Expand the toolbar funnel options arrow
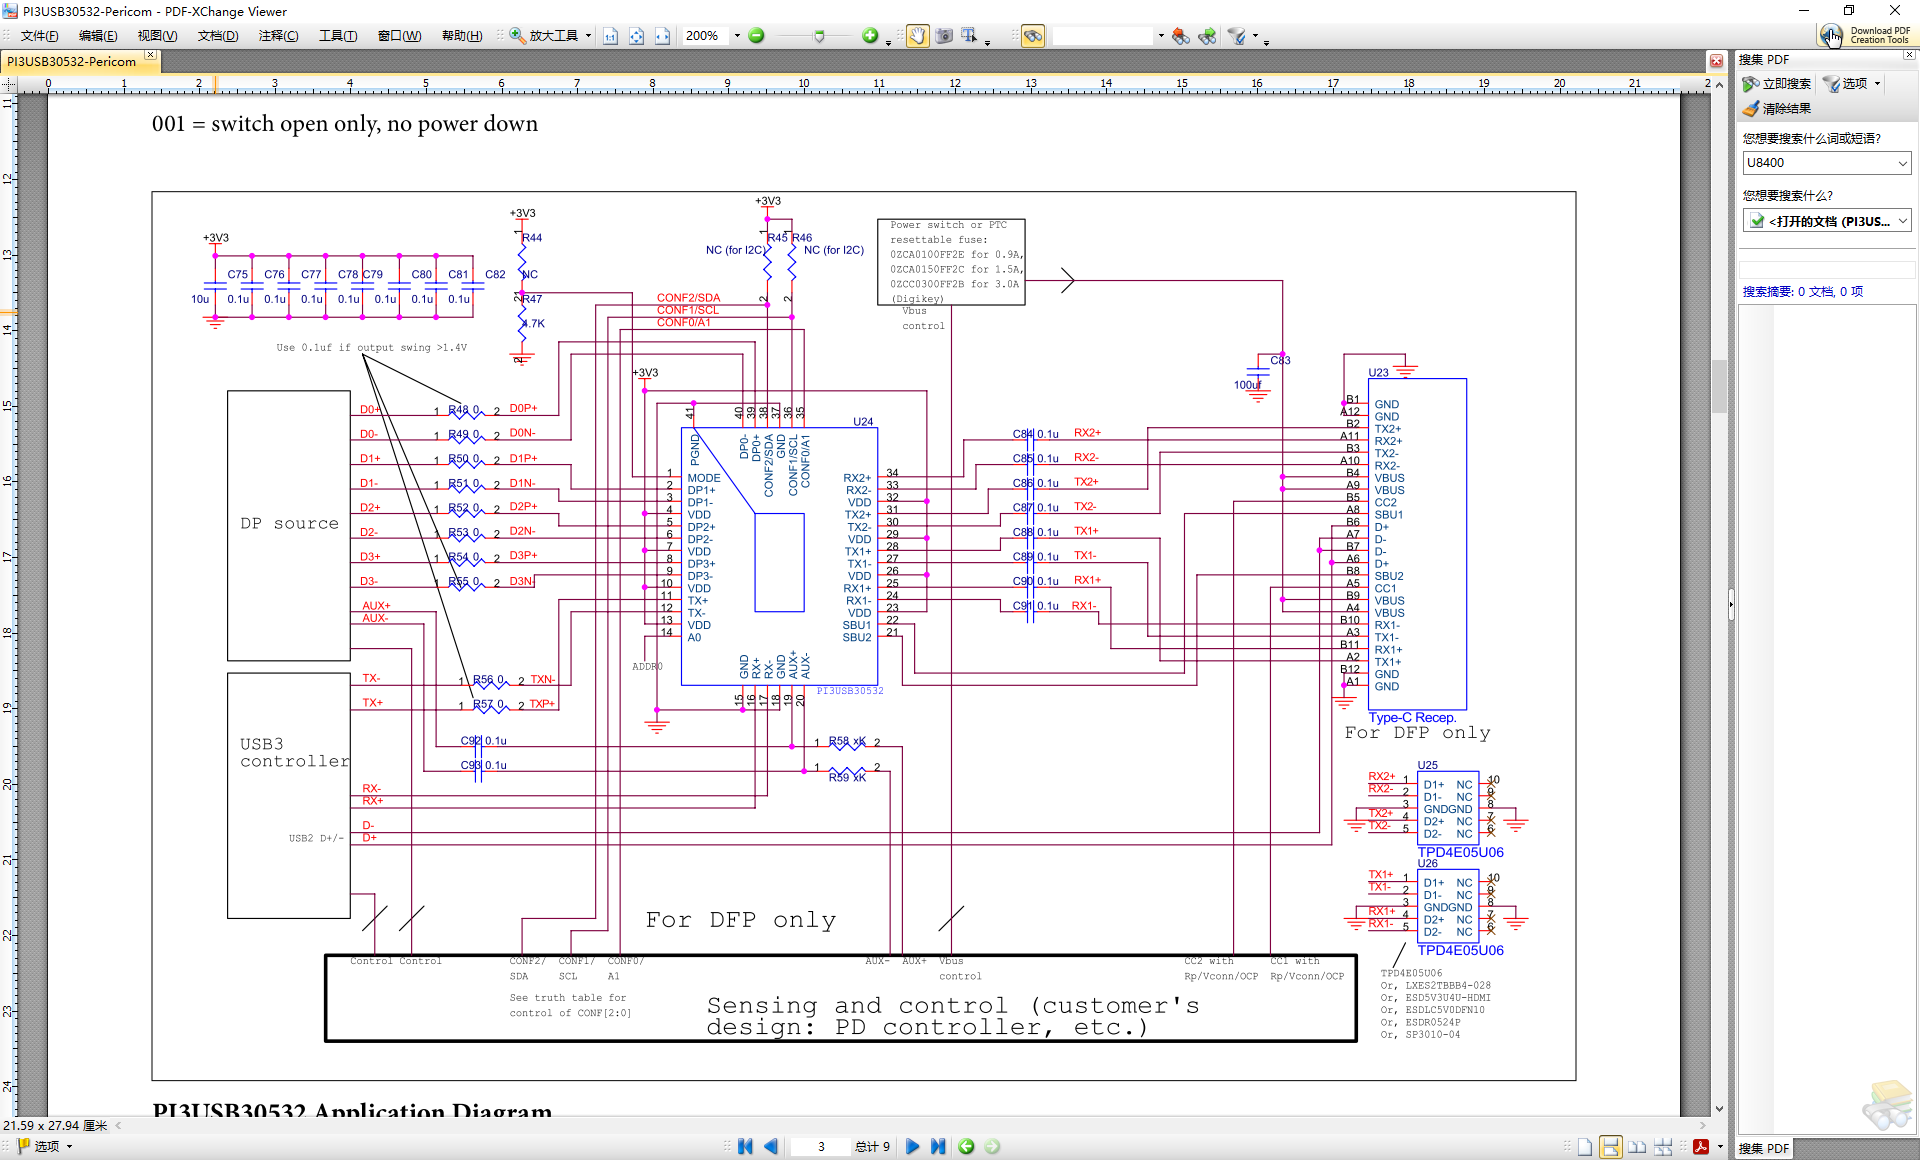The image size is (1920, 1160). coord(1255,36)
